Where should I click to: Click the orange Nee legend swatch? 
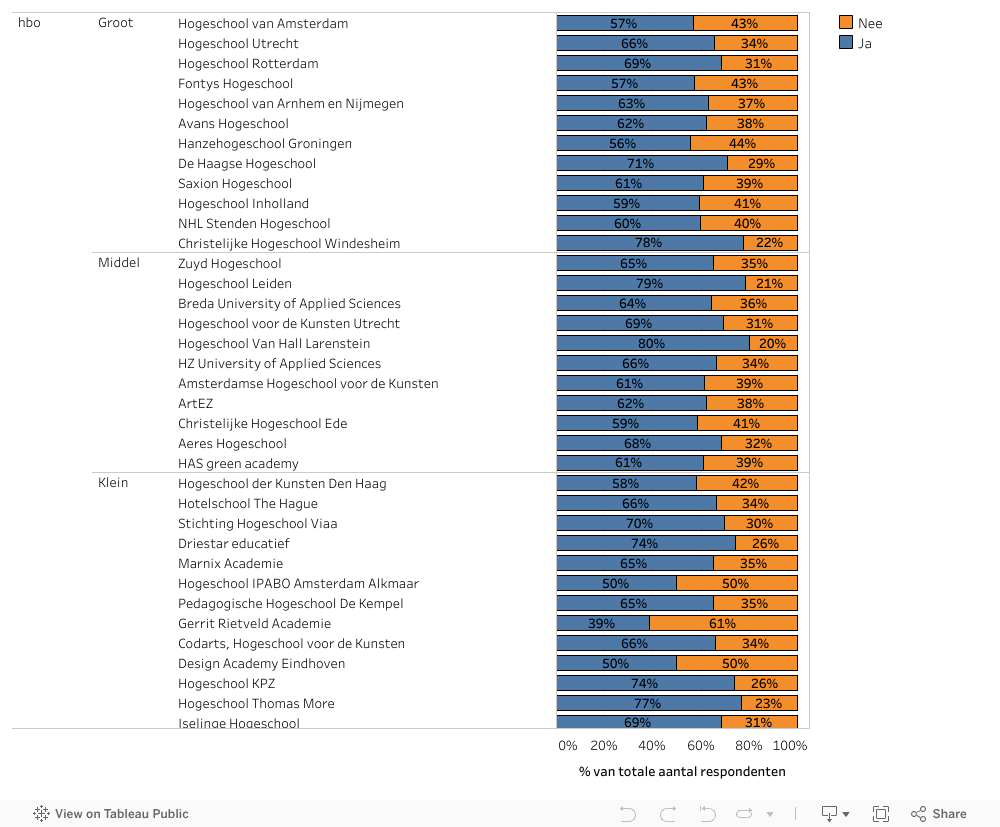click(846, 23)
